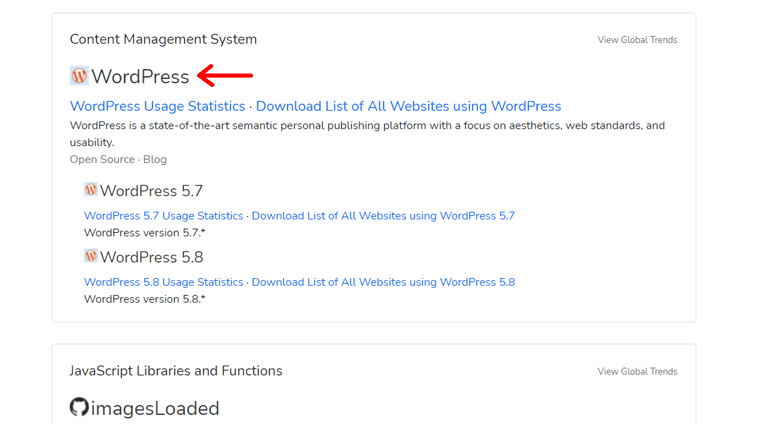Screen dimensions: 760x424
Task: Click the WordPress 5.8 logo icon
Action: [x=91, y=257]
